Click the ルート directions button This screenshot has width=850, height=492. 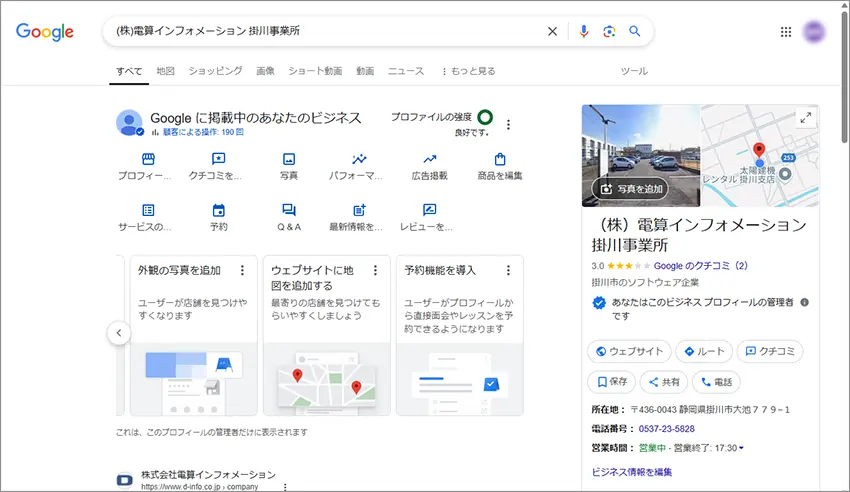tap(704, 351)
